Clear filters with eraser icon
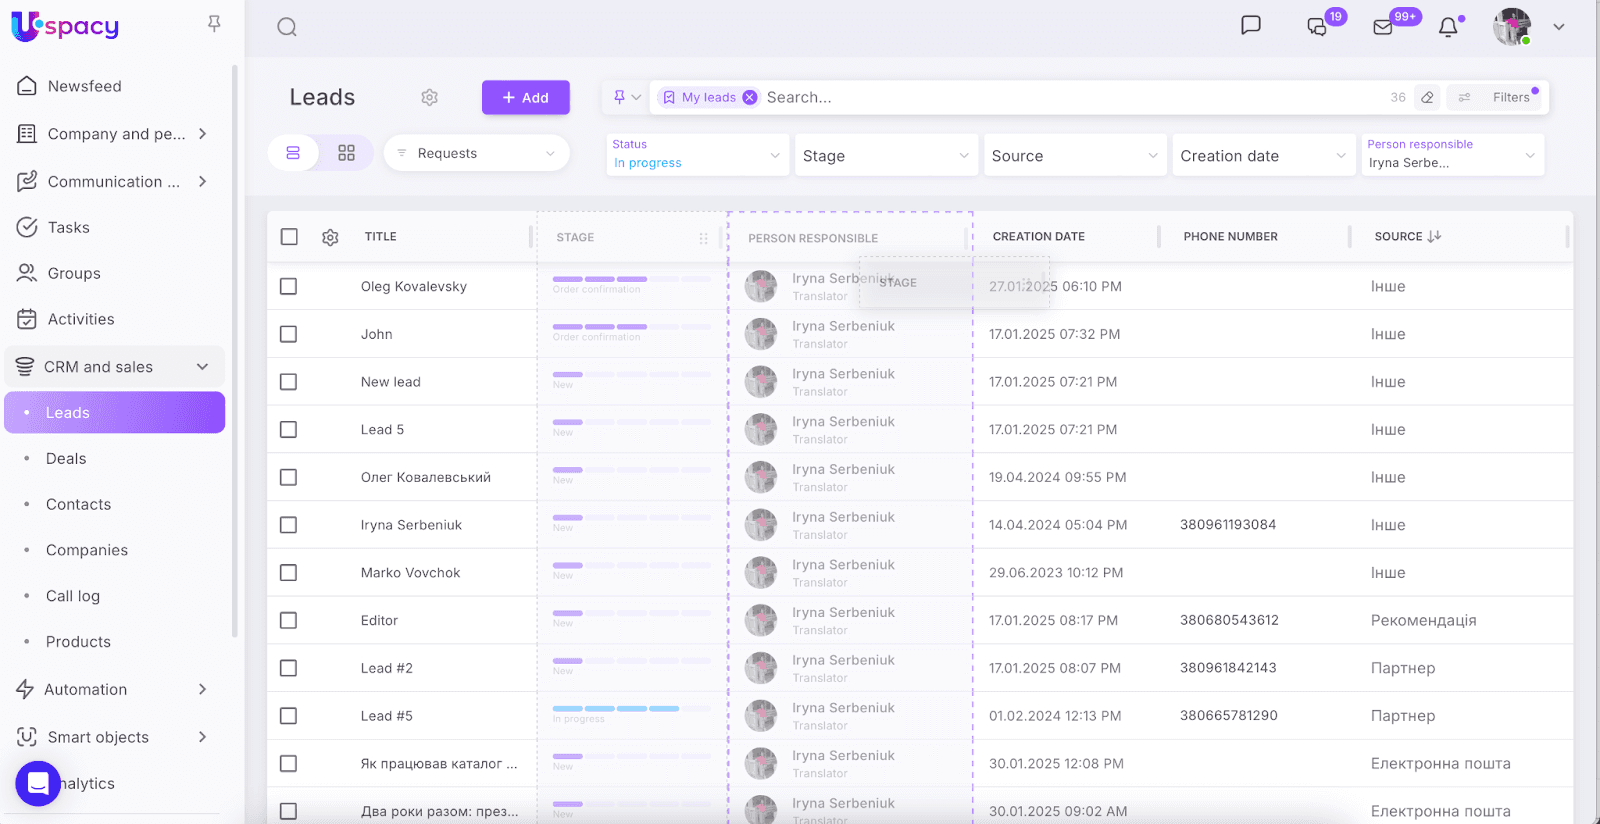The image size is (1600, 824). (1427, 97)
